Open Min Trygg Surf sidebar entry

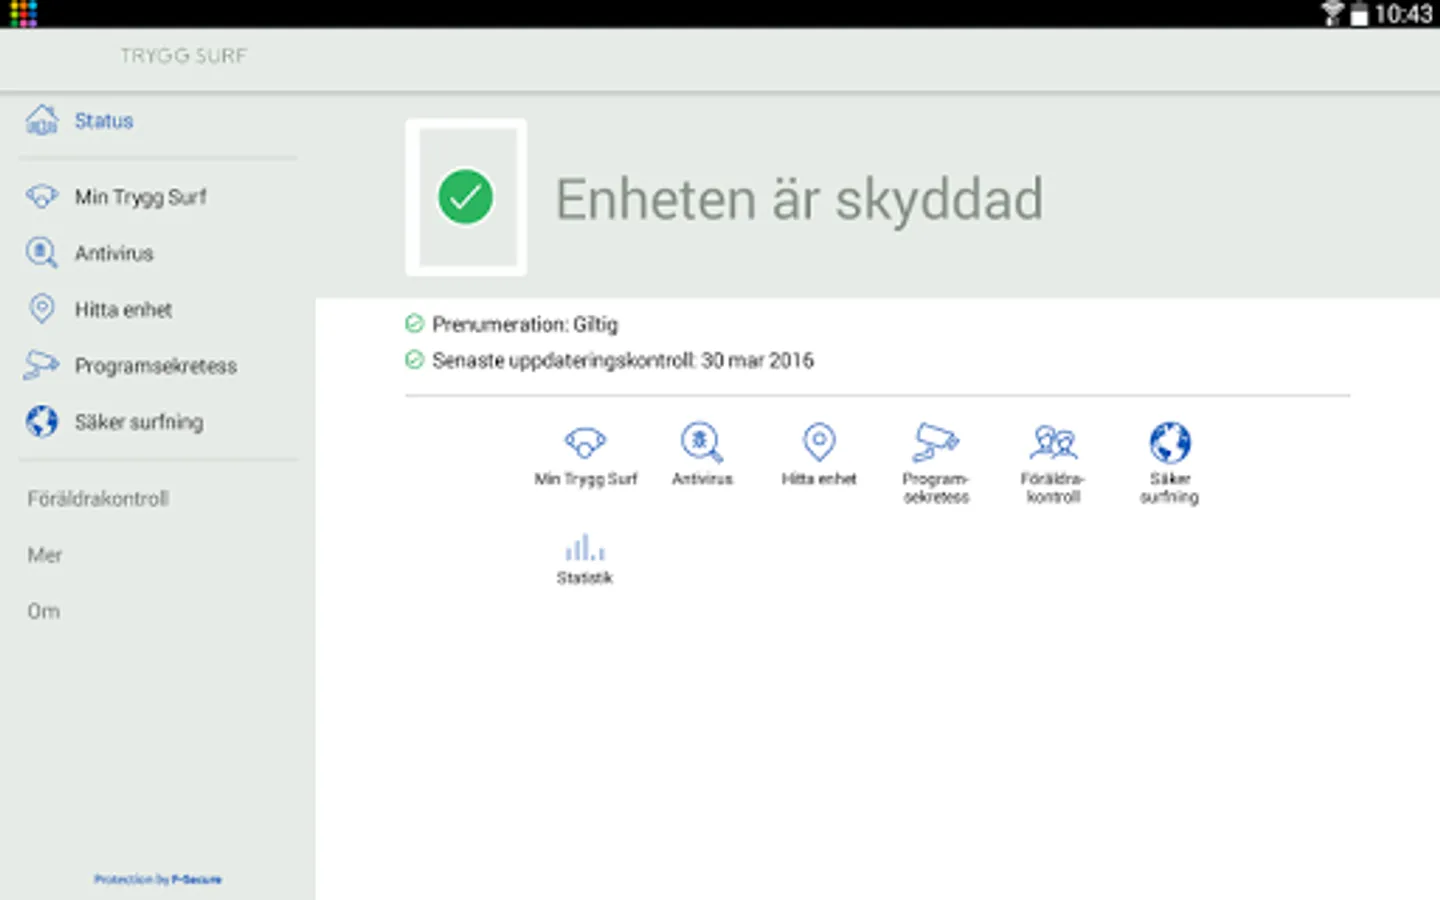tap(140, 197)
